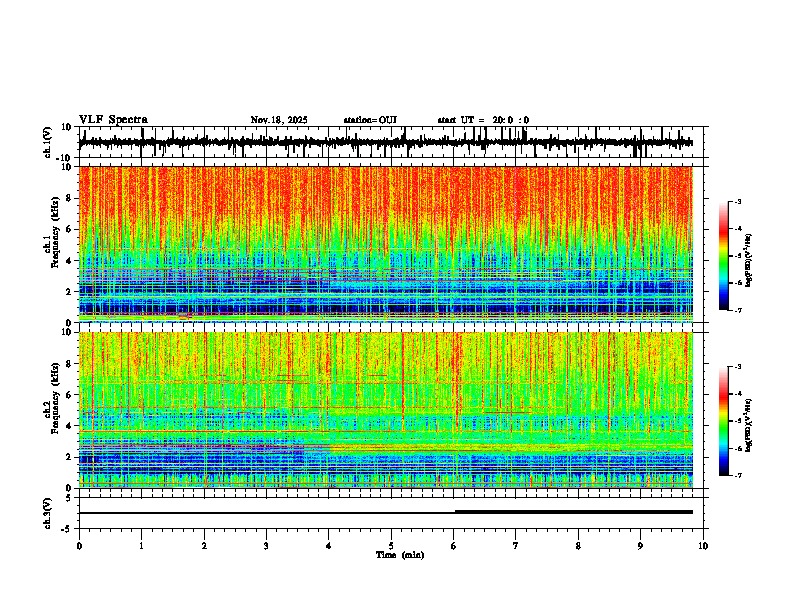Image resolution: width=792 pixels, height=612 pixels.
Task: Click time-axis tick label "4"
Action: pyautogui.click(x=329, y=546)
